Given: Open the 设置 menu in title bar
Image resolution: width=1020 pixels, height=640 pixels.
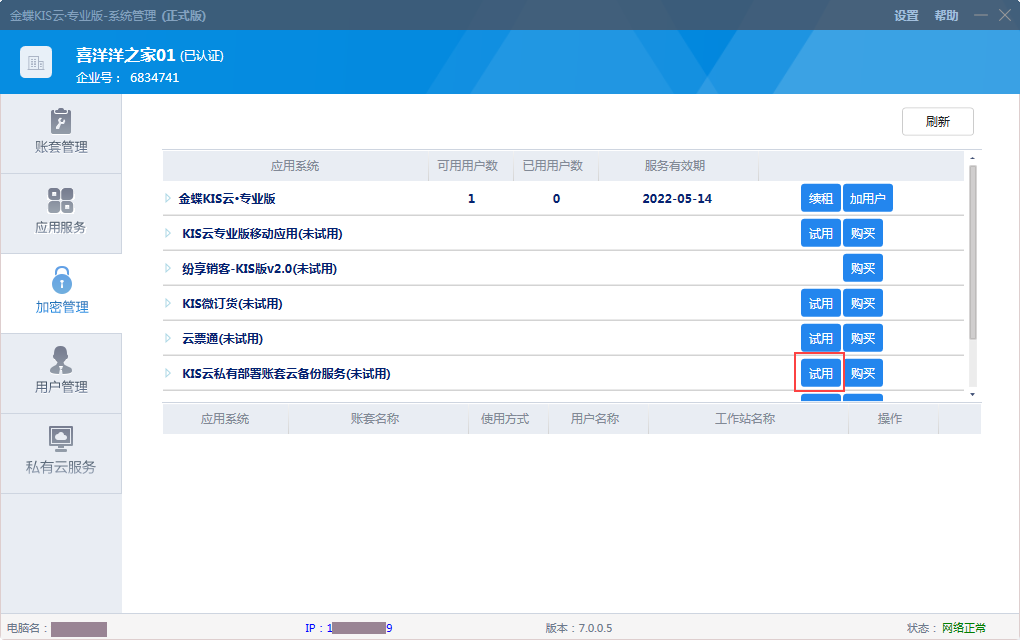Looking at the screenshot, I should pyautogui.click(x=906, y=16).
